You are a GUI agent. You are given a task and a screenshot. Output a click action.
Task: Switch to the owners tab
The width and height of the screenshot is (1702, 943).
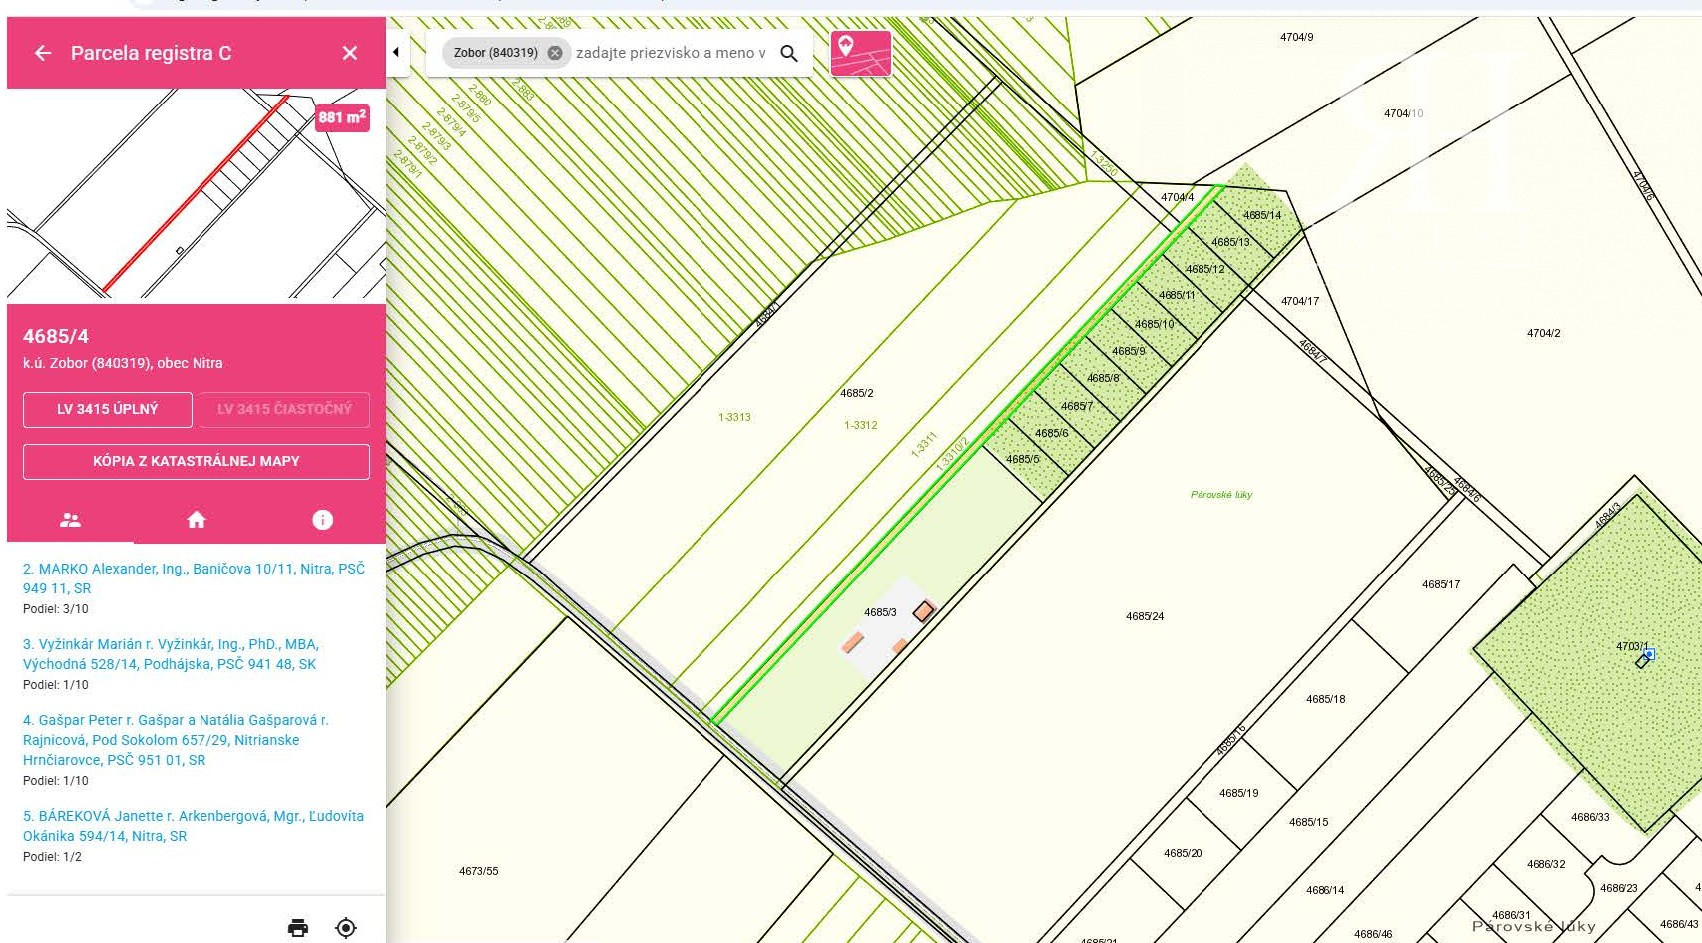coord(70,520)
